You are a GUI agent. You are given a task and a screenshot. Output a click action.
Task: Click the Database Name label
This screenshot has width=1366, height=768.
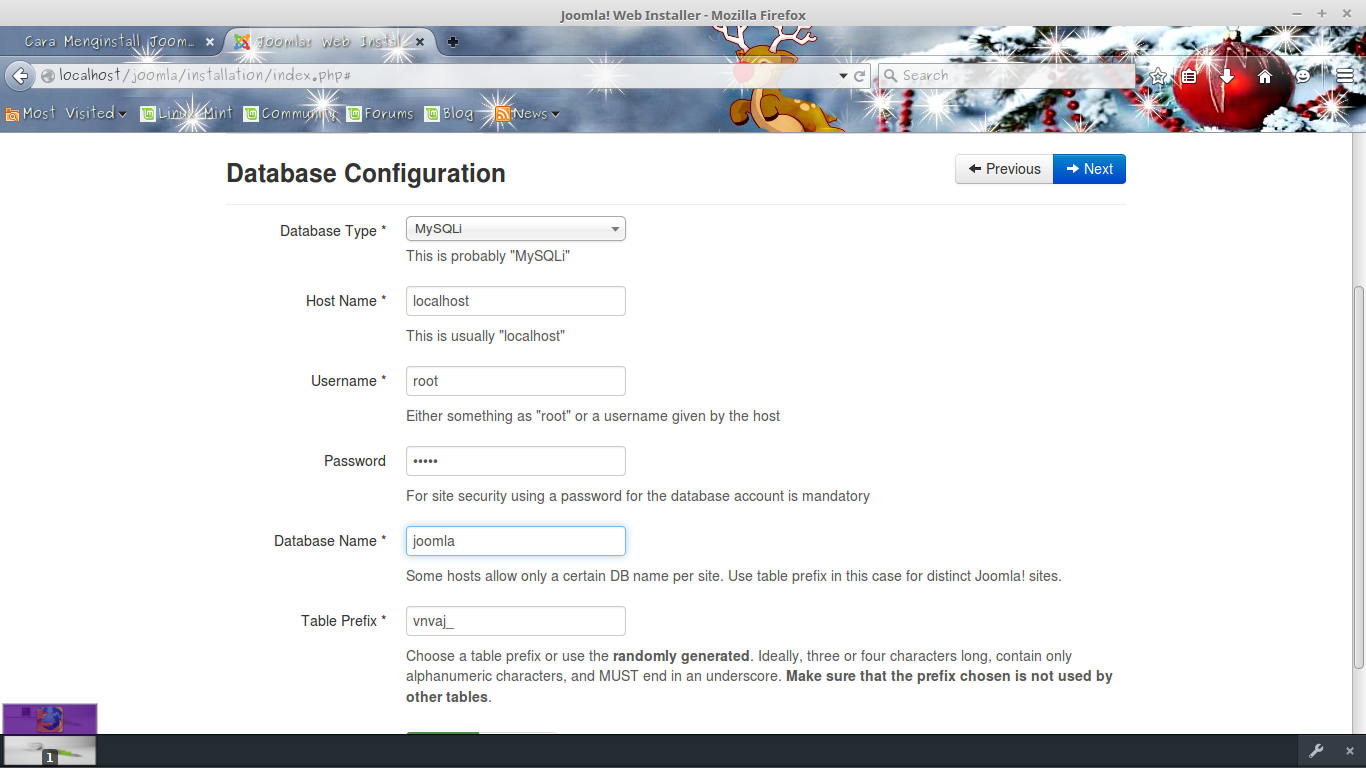[x=330, y=541]
